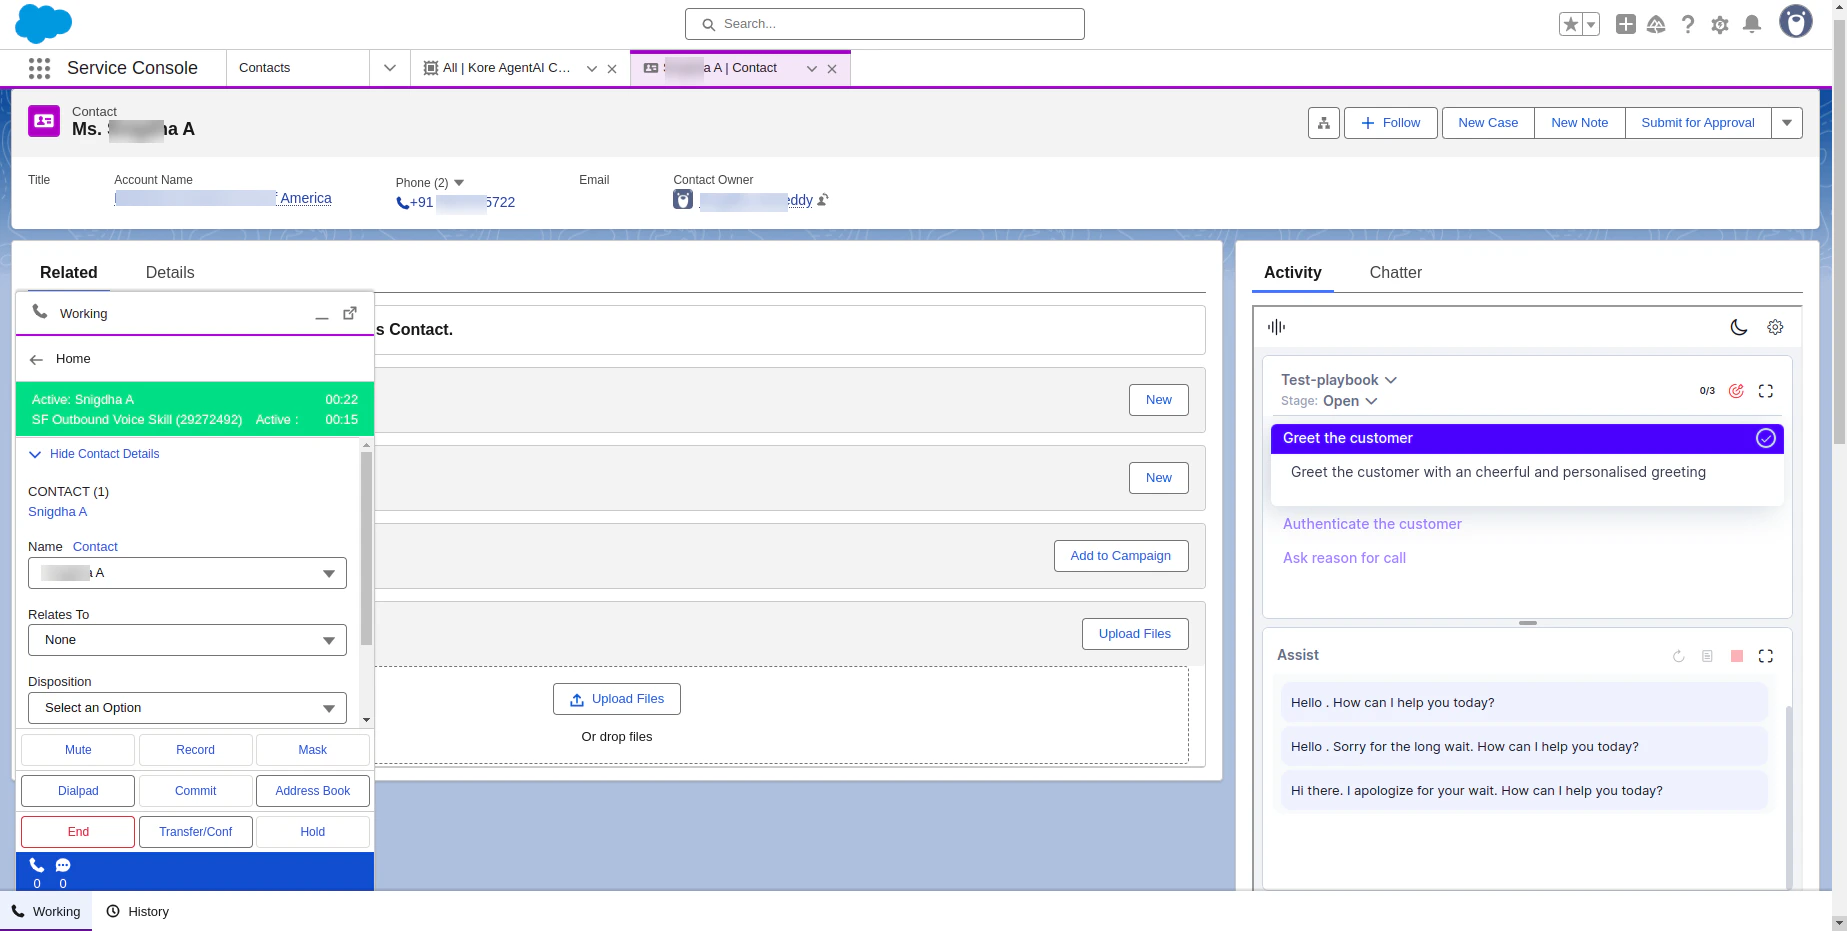This screenshot has width=1847, height=931.
Task: Click the Submit for Approval button
Action: pyautogui.click(x=1697, y=122)
